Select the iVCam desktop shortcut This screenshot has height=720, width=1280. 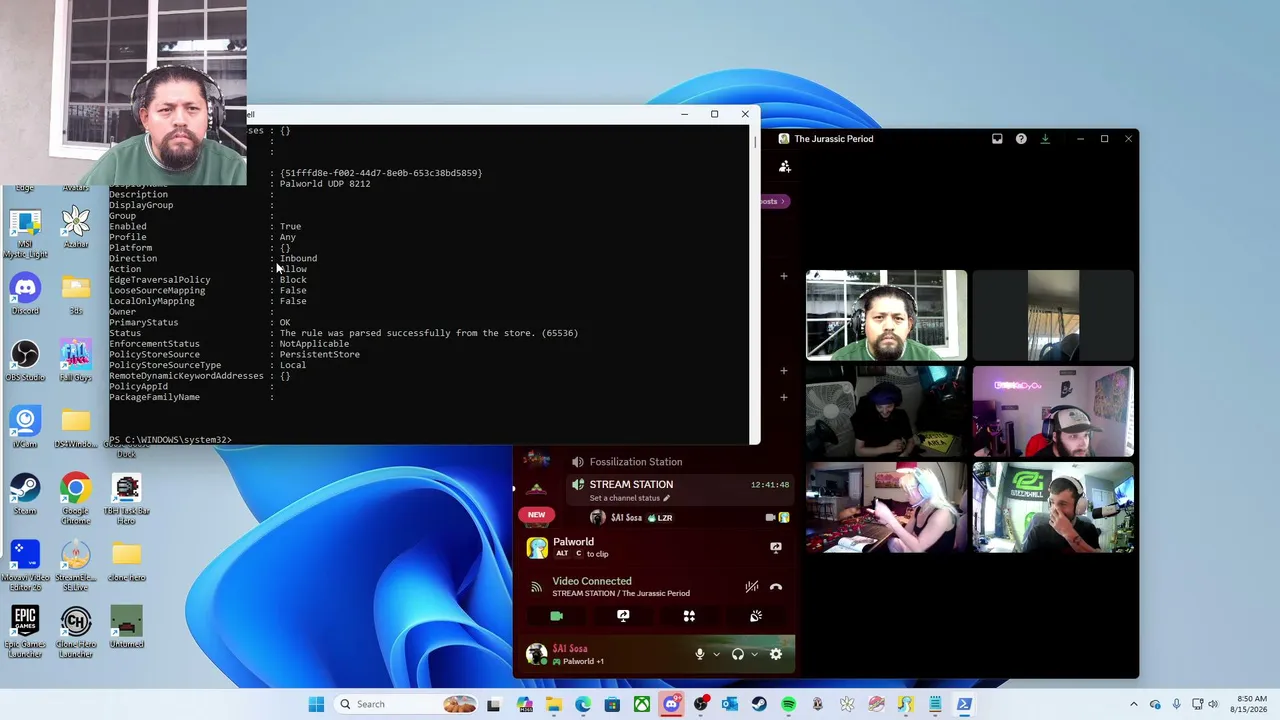[25, 427]
